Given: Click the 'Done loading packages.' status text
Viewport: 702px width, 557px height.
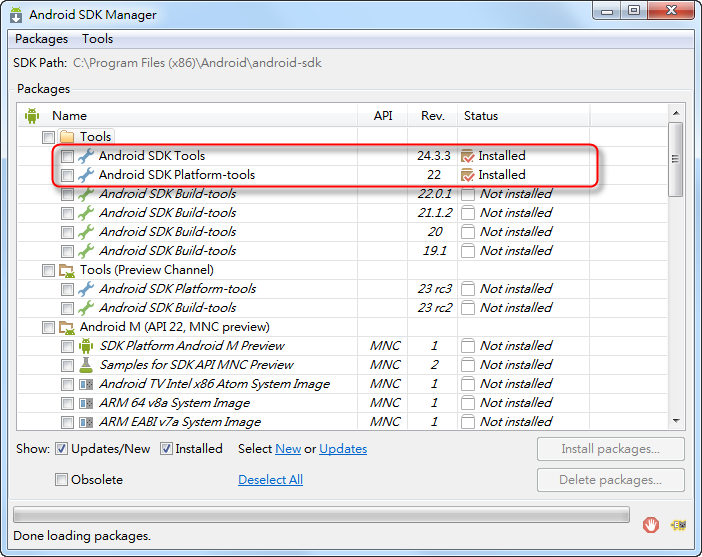Looking at the screenshot, I should point(82,536).
